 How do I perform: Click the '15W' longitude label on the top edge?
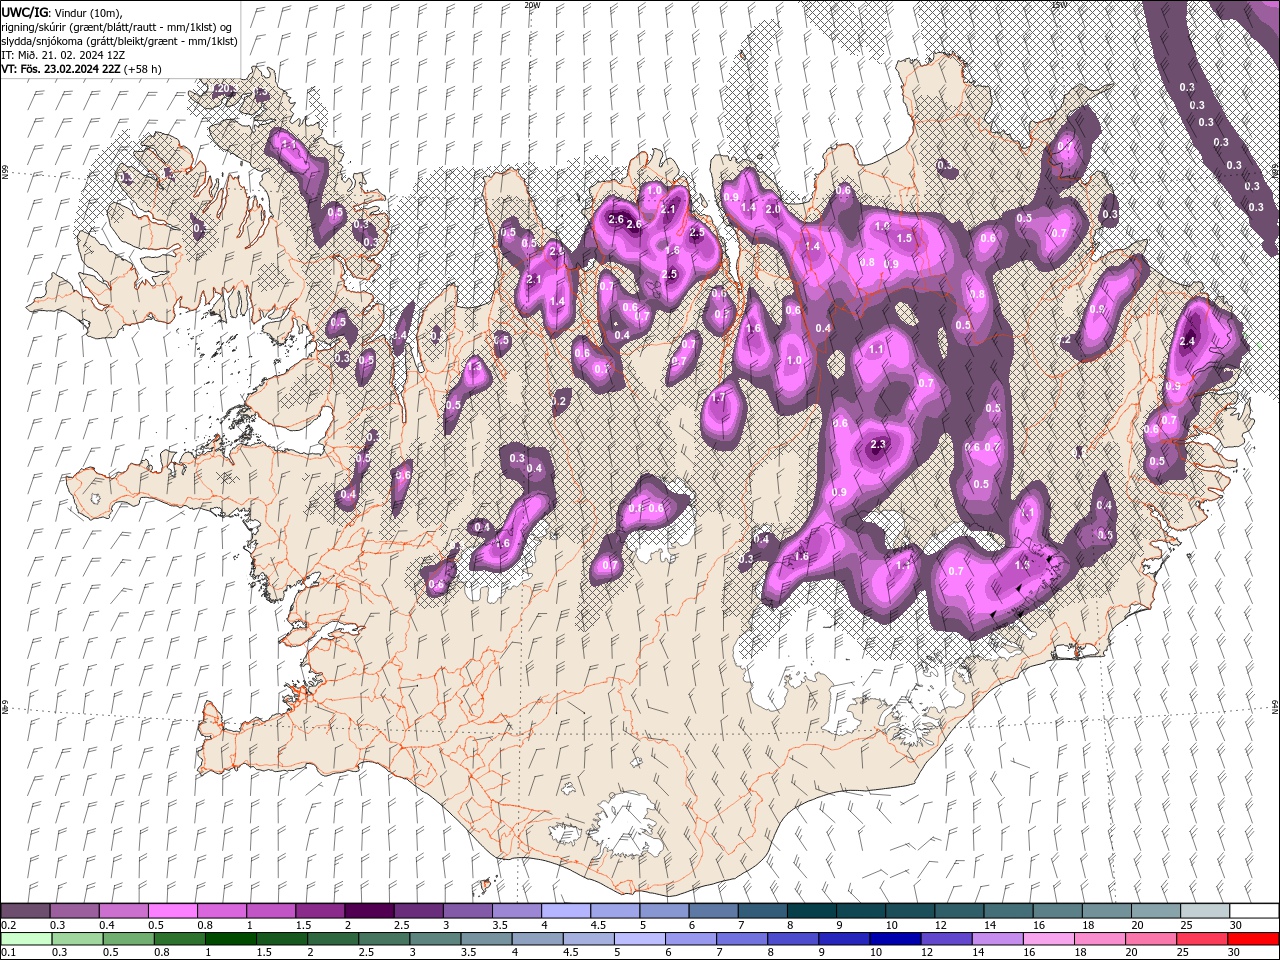point(1060,5)
